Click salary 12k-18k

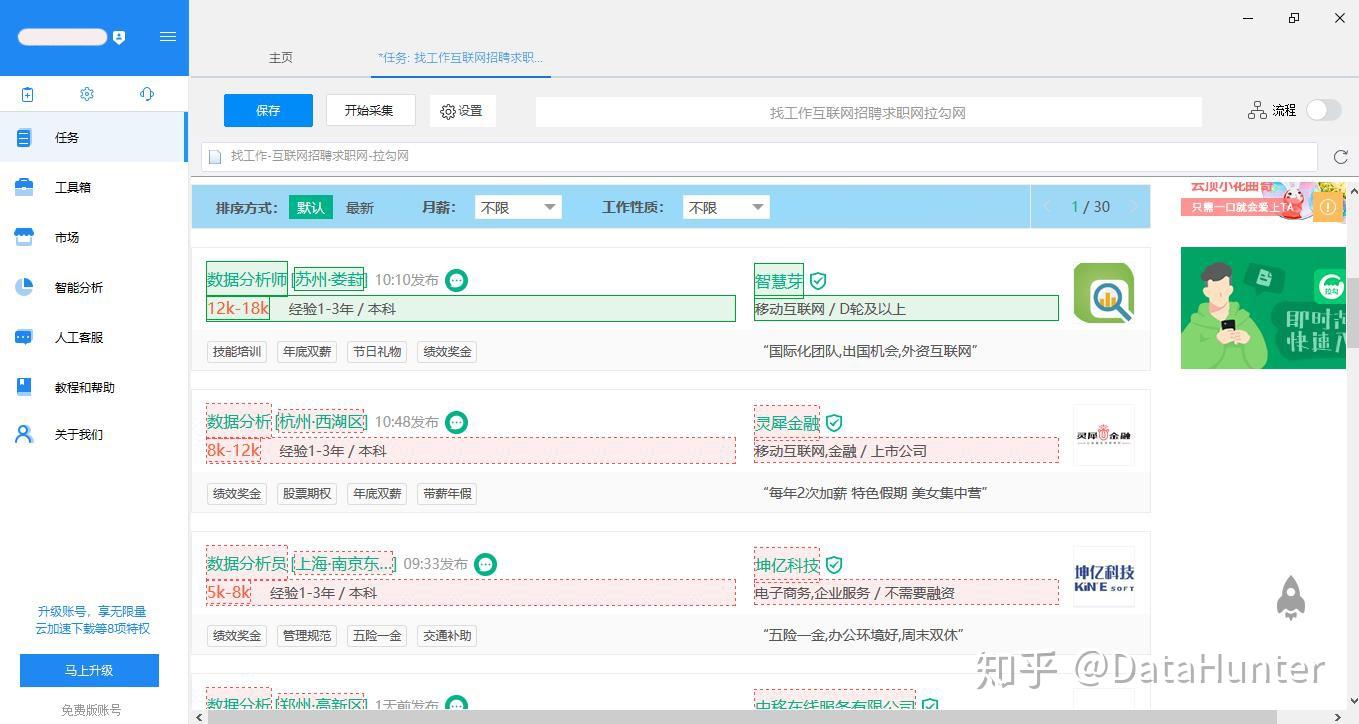click(x=238, y=308)
